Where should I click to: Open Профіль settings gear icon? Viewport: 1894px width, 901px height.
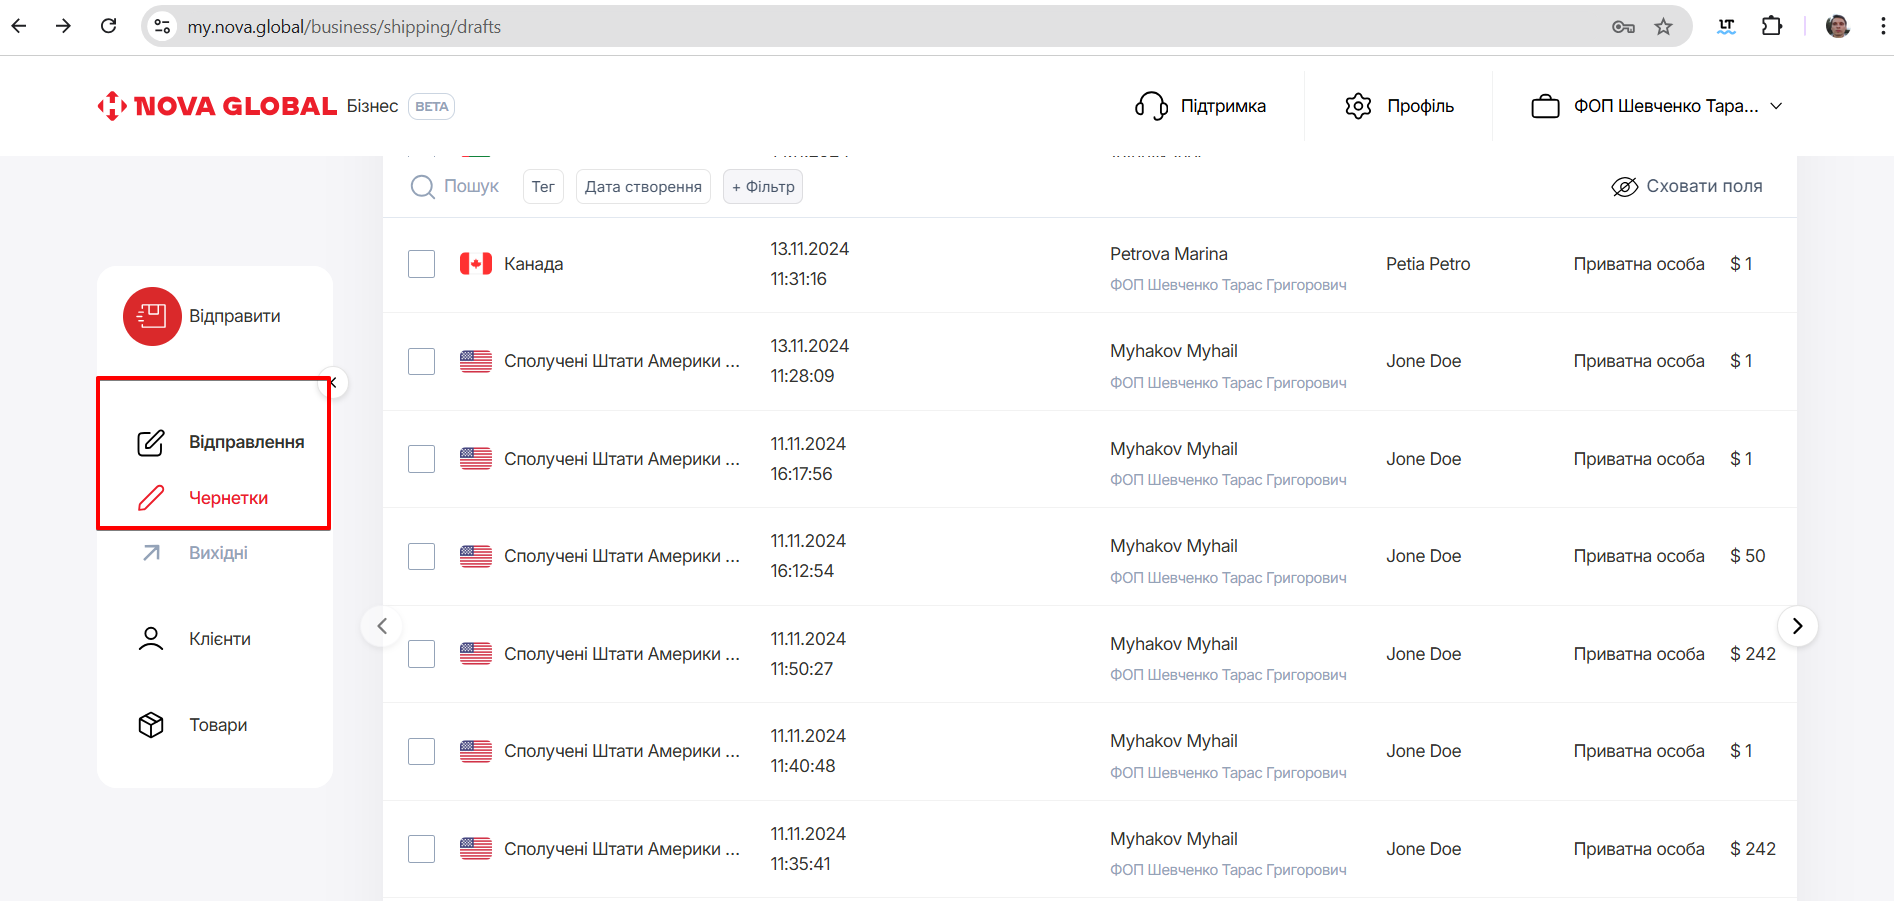(x=1358, y=106)
